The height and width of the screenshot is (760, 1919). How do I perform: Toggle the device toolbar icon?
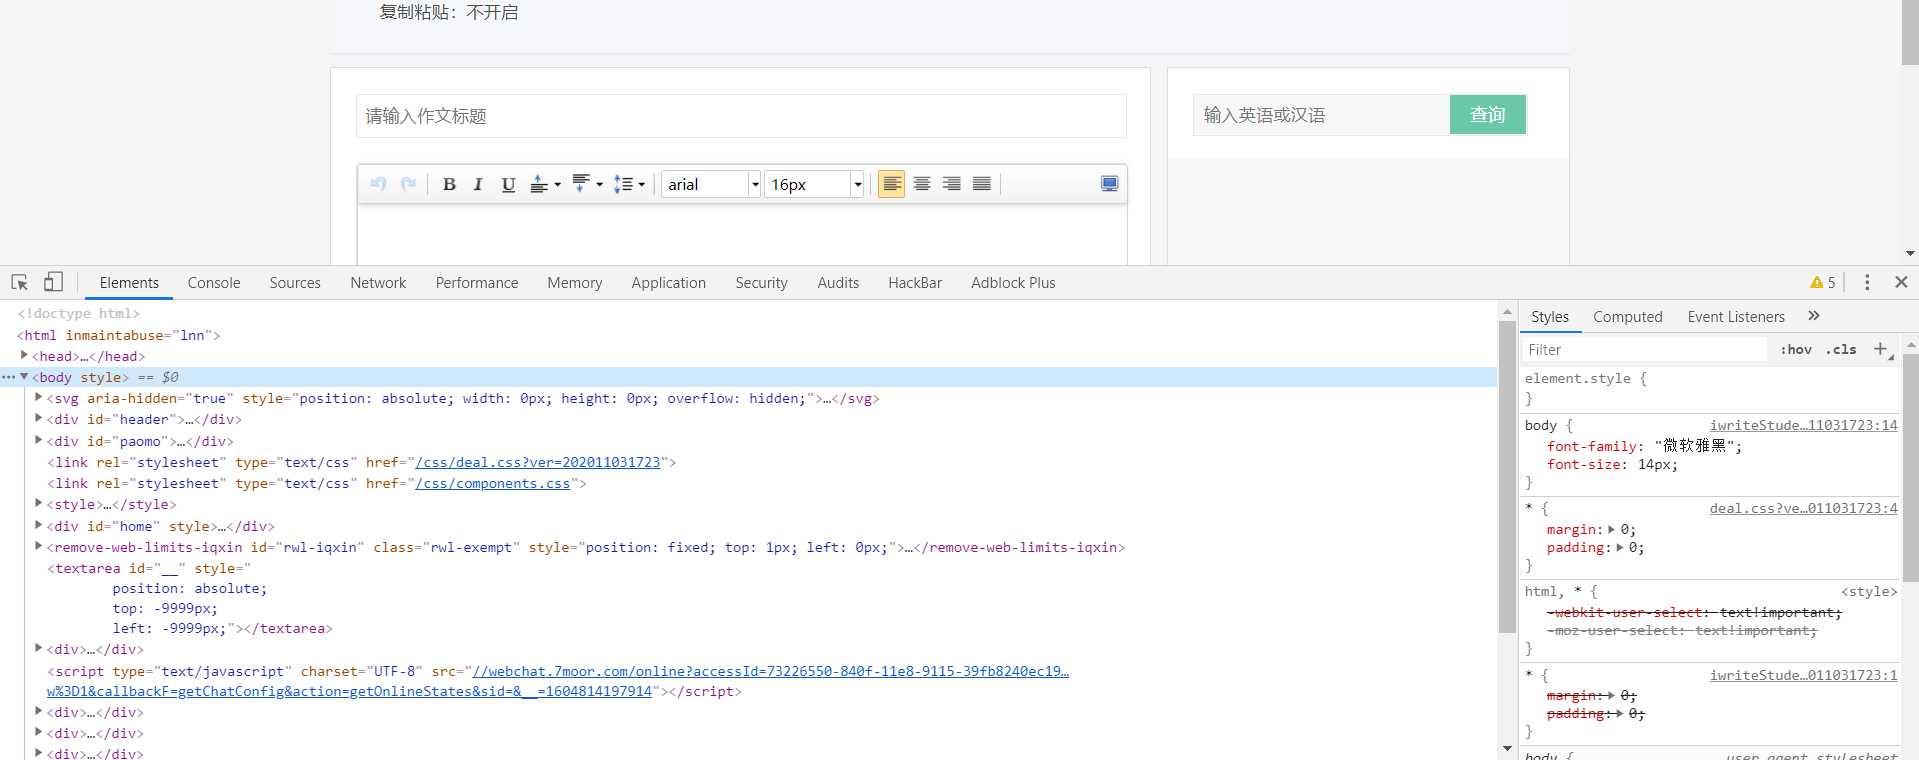53,283
